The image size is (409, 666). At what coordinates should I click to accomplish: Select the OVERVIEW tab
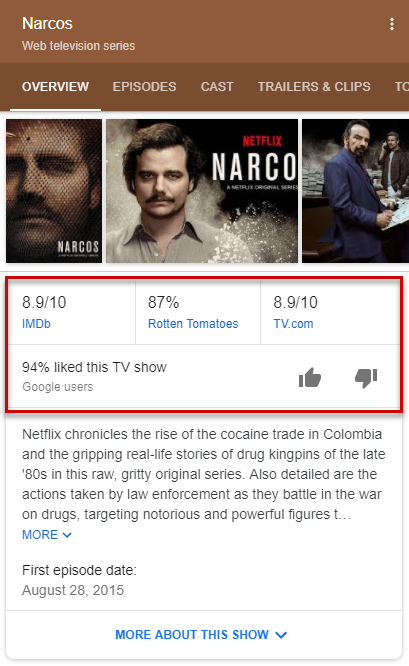55,87
